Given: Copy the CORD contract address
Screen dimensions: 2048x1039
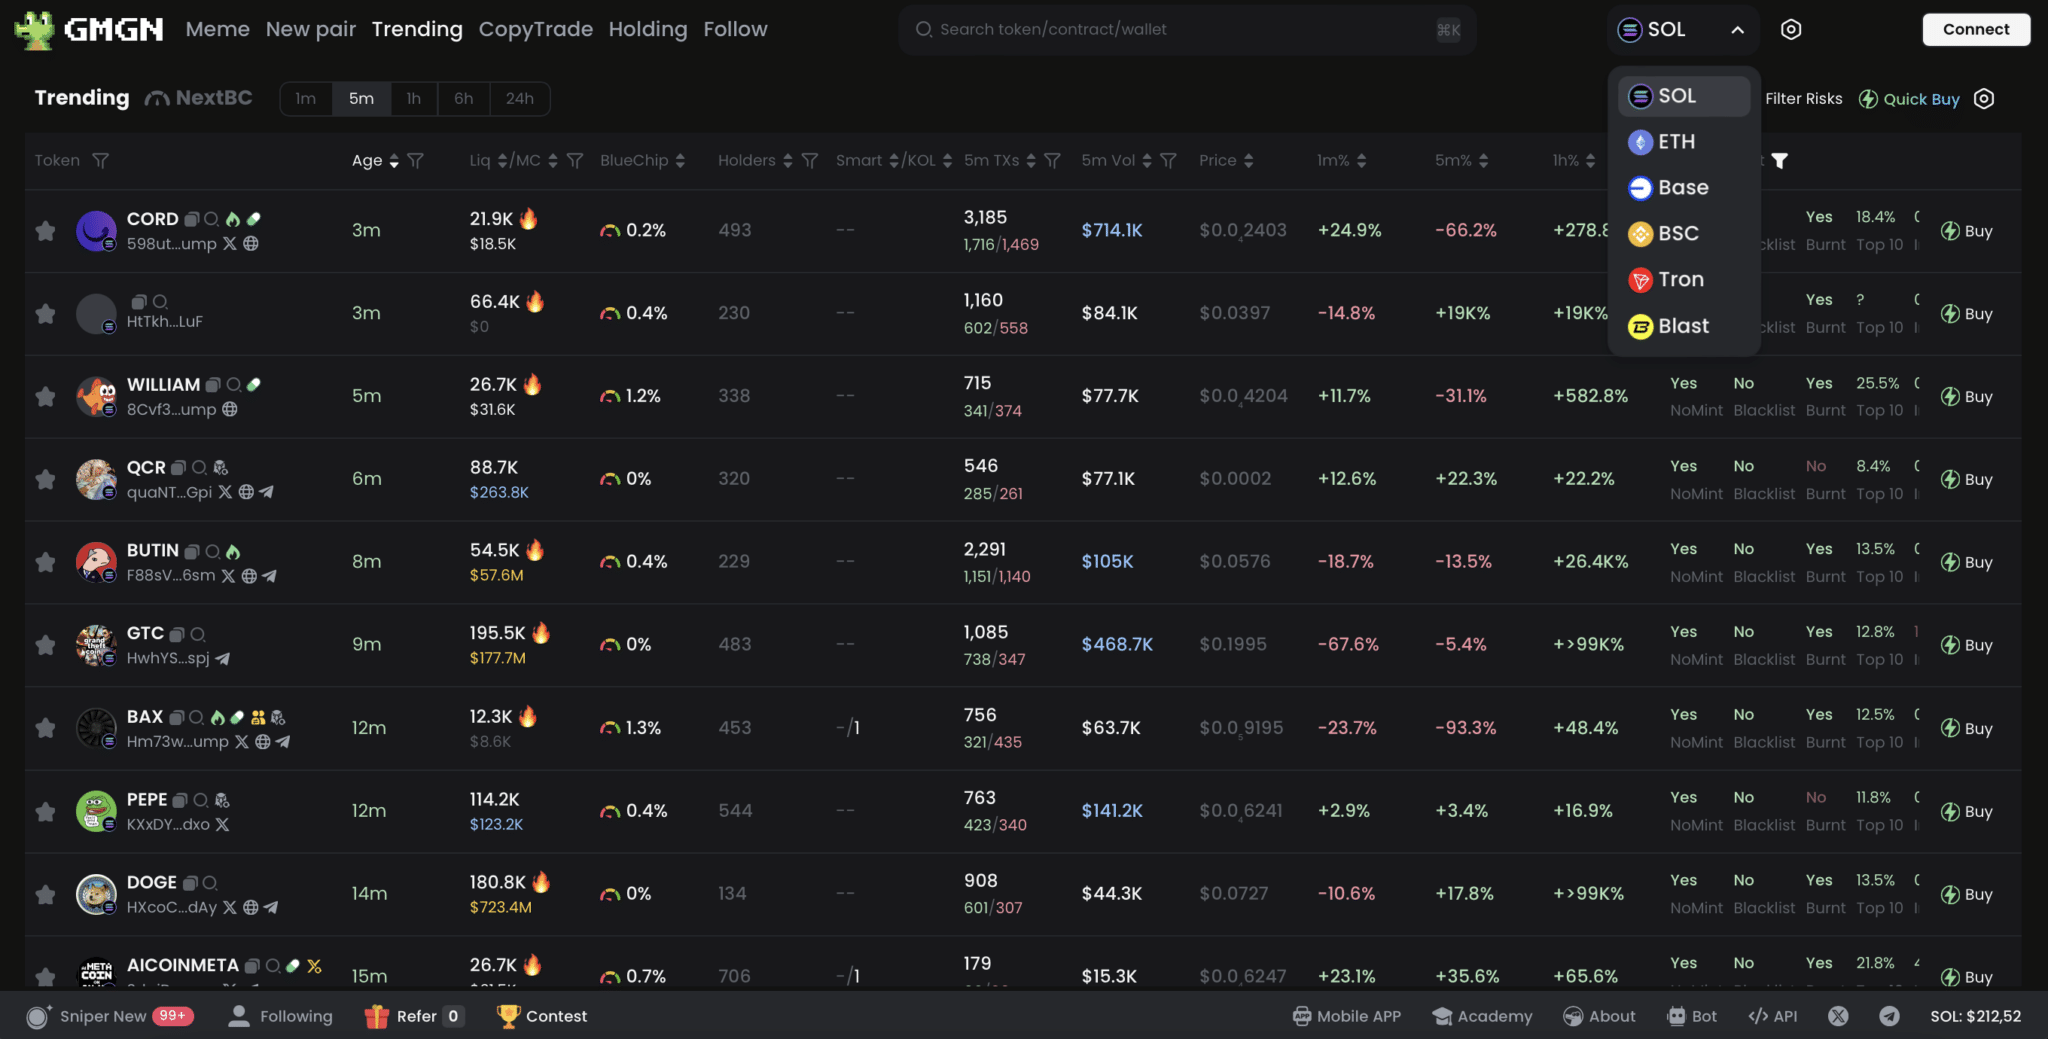Looking at the screenshot, I should (x=191, y=218).
